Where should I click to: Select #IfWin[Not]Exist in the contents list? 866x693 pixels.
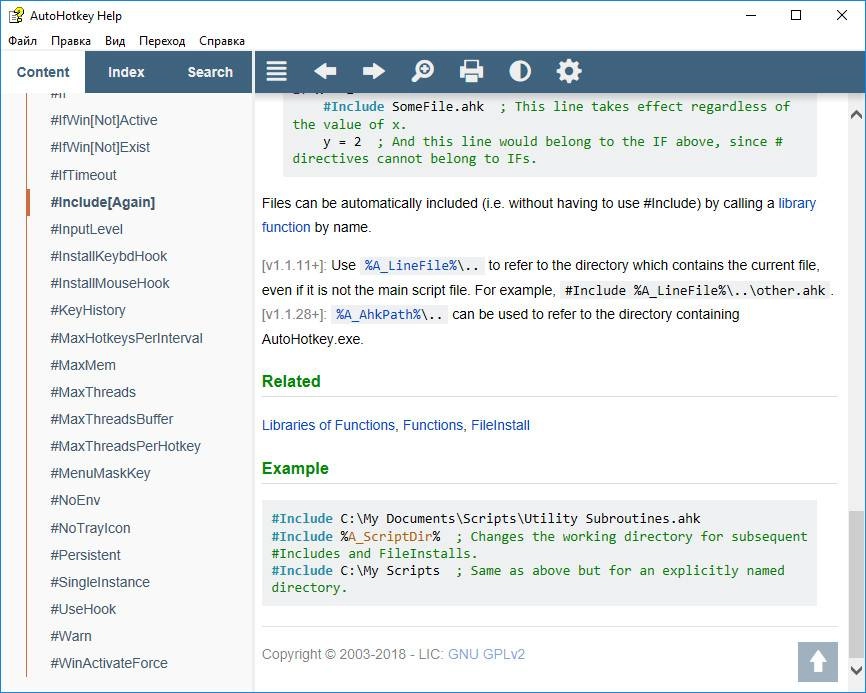coord(100,147)
